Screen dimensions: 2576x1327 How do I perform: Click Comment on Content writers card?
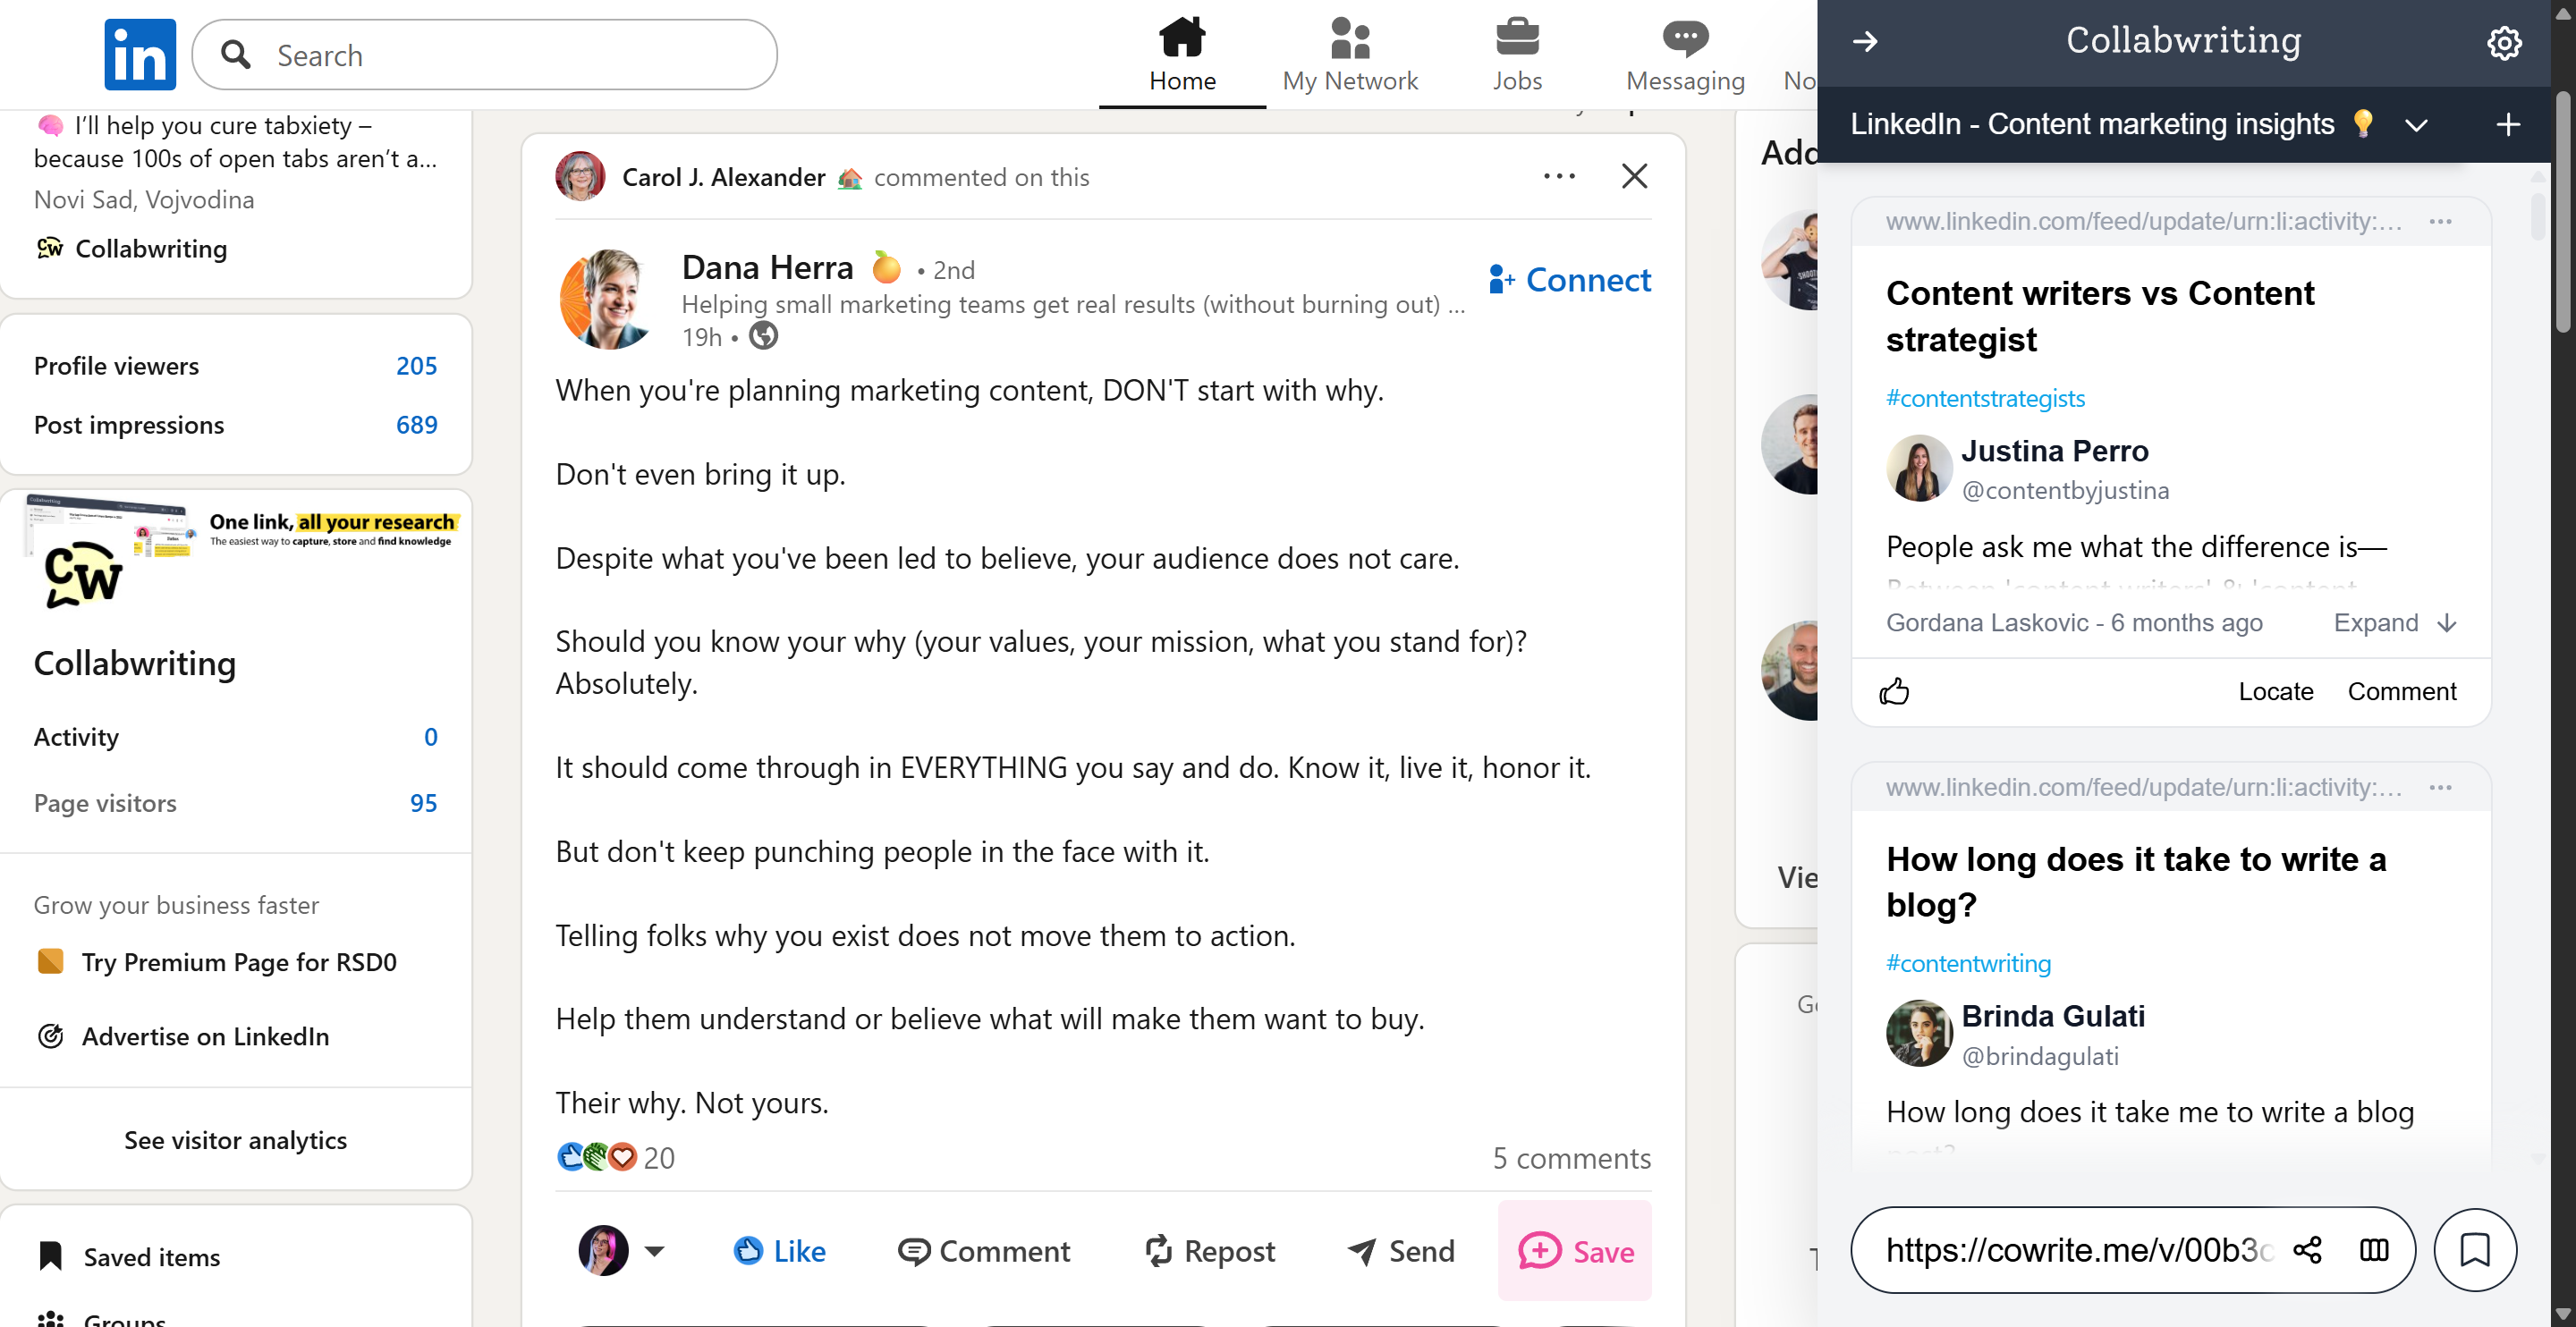point(2401,691)
